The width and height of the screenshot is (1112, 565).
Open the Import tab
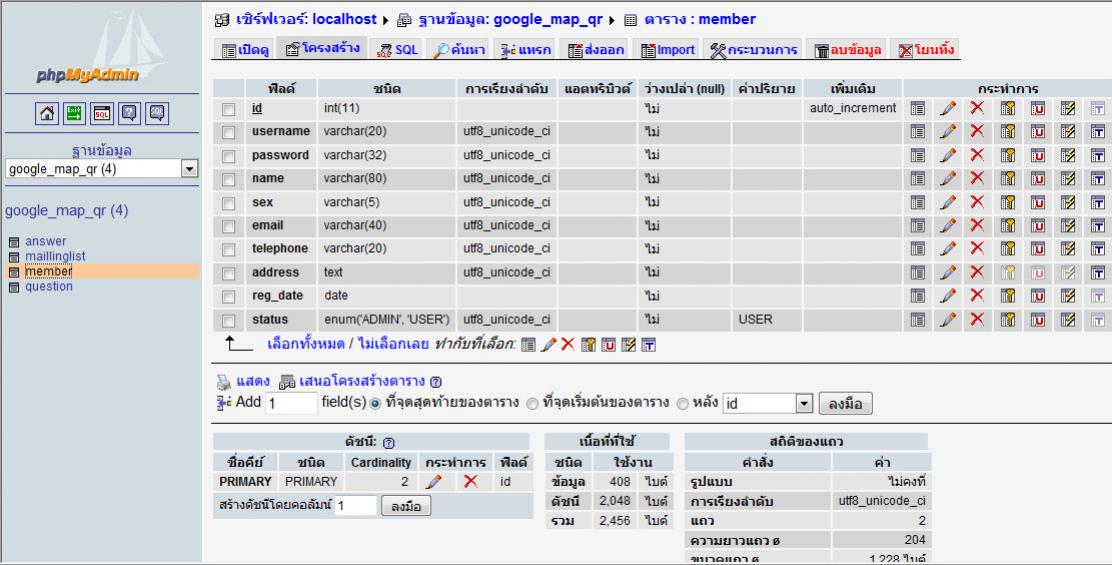[x=667, y=50]
